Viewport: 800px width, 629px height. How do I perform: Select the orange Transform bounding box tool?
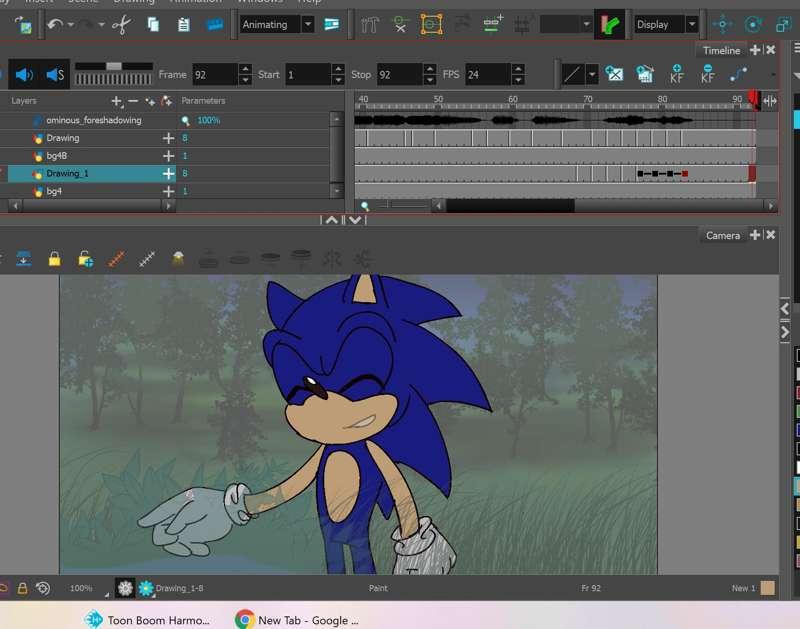pos(431,24)
